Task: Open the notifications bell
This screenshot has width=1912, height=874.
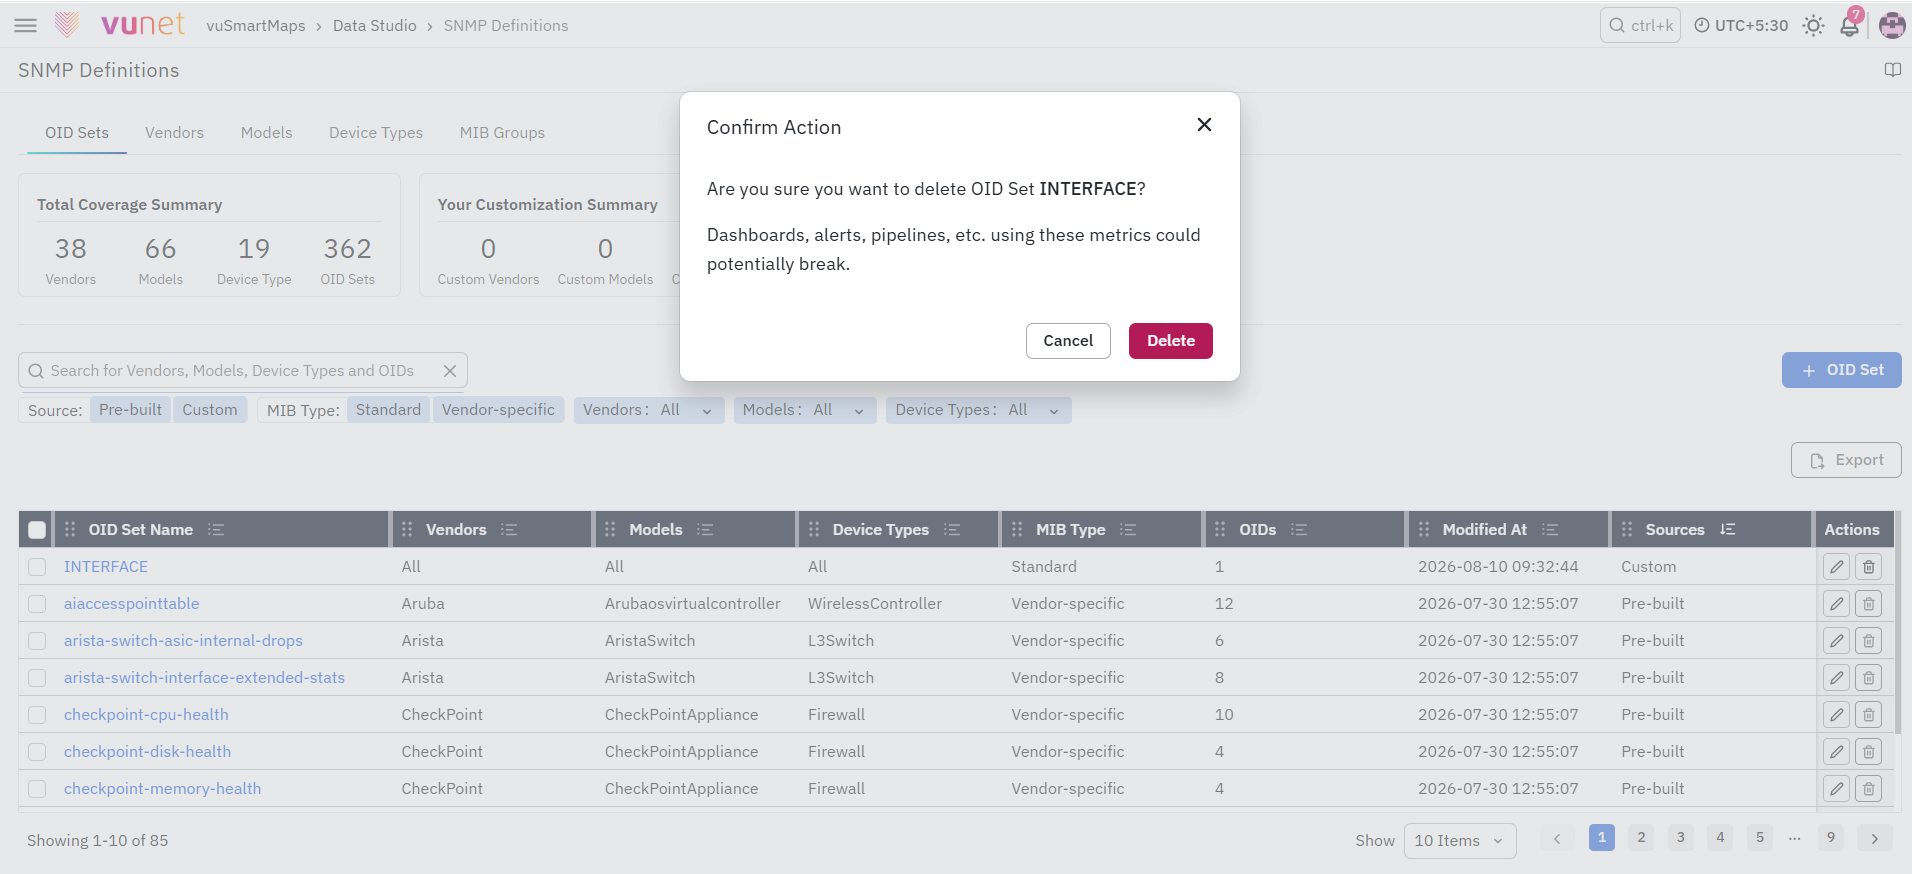Action: pos(1849,25)
